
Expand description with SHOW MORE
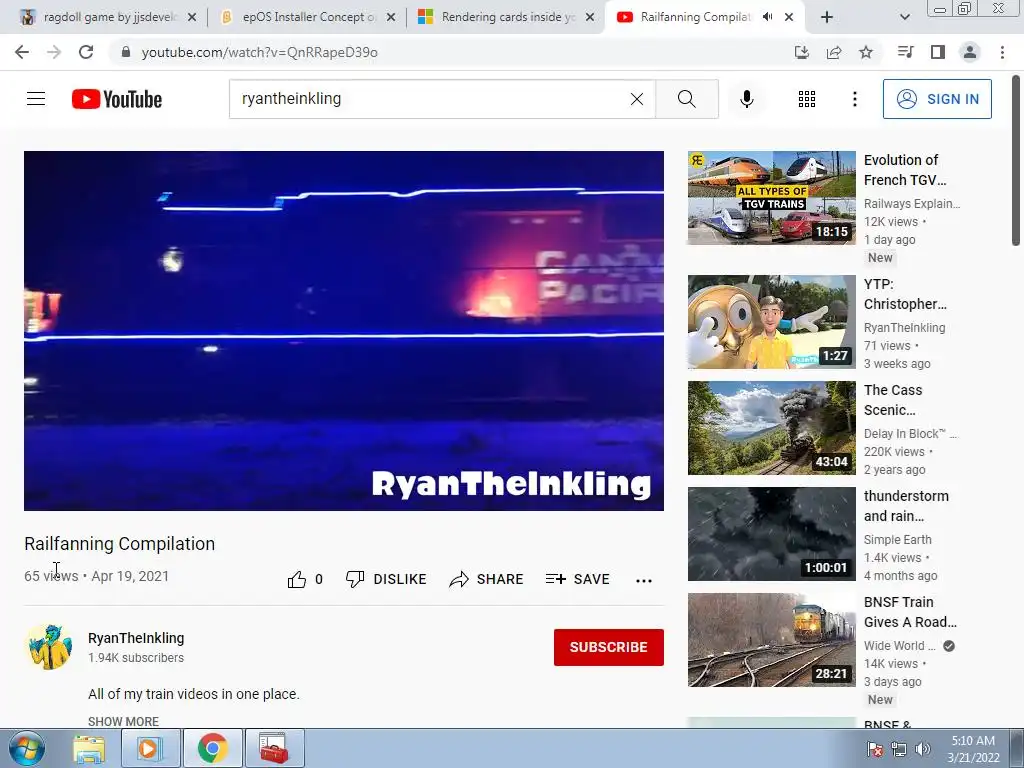[123, 722]
